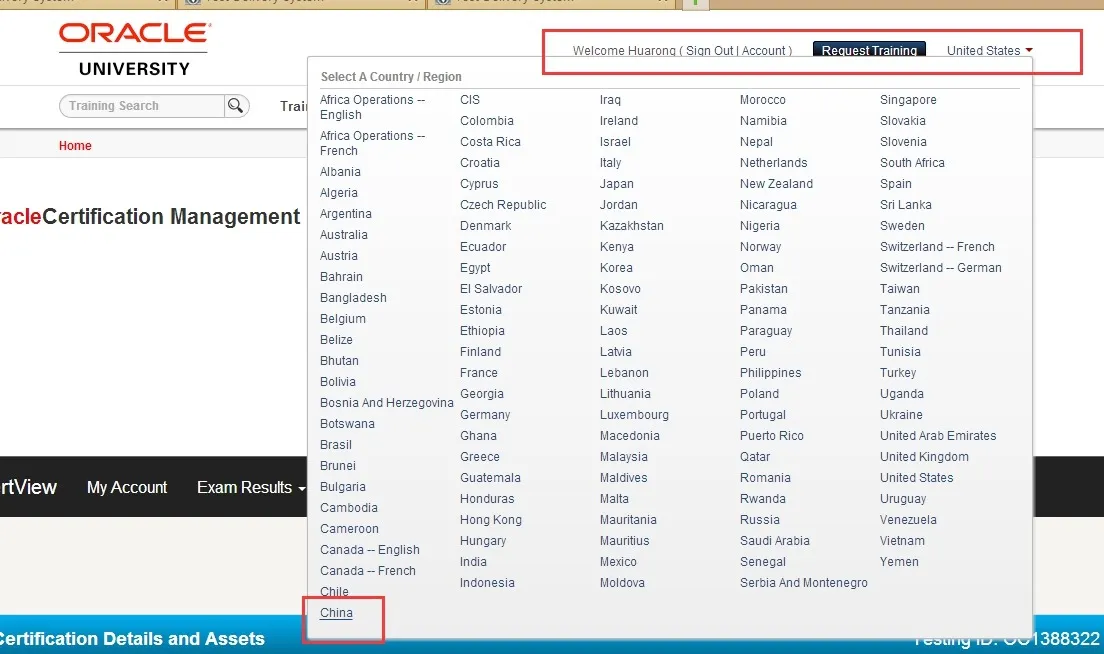This screenshot has height=654, width=1104.
Task: Open My Account in the dark menu bar
Action: [127, 487]
